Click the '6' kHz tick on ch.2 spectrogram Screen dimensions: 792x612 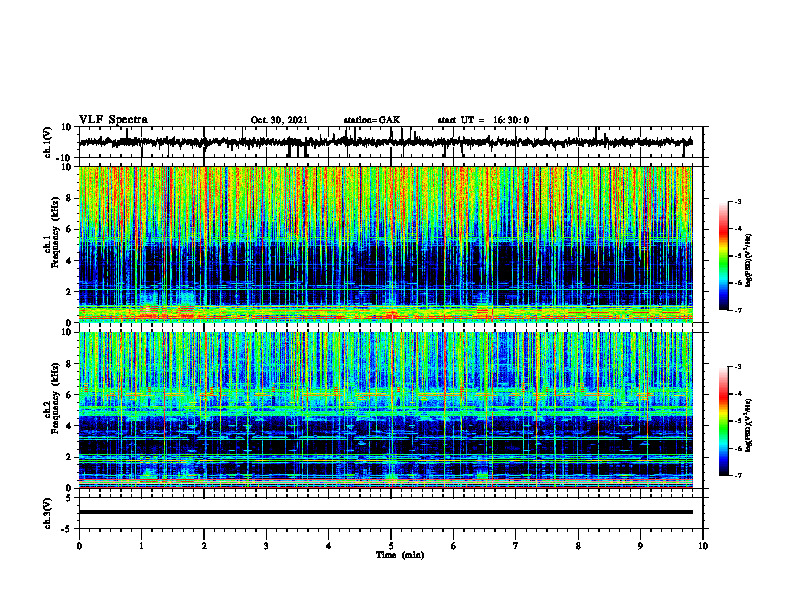point(69,395)
